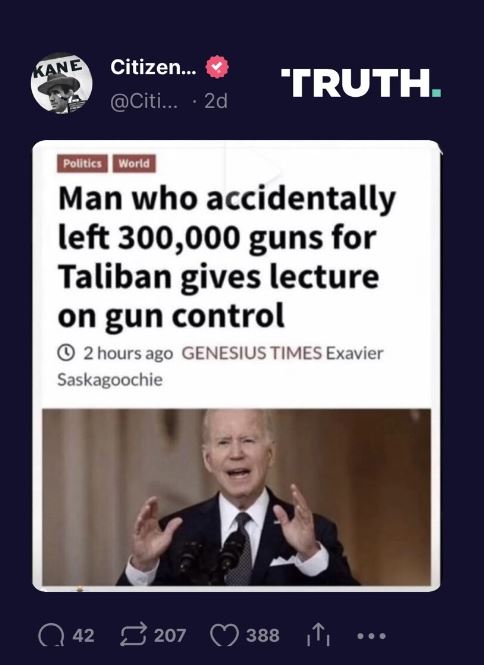The height and width of the screenshot is (665, 484).
Task: Open the reply comment bubble icon
Action: pos(51,636)
